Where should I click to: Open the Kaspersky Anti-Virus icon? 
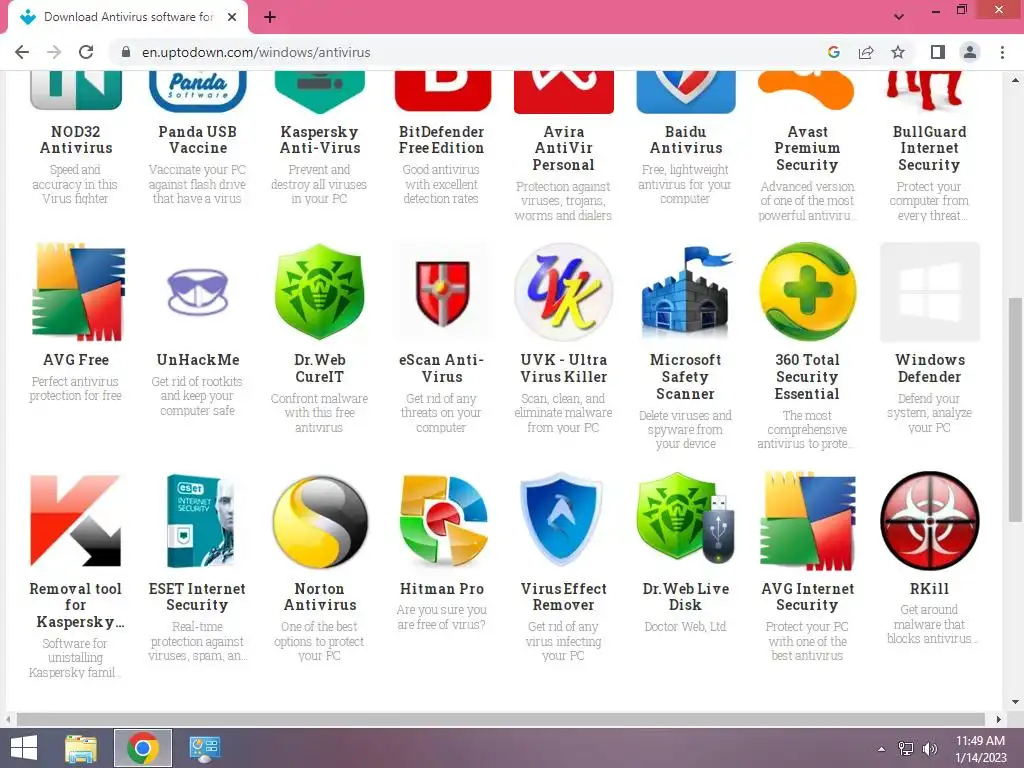pyautogui.click(x=319, y=92)
